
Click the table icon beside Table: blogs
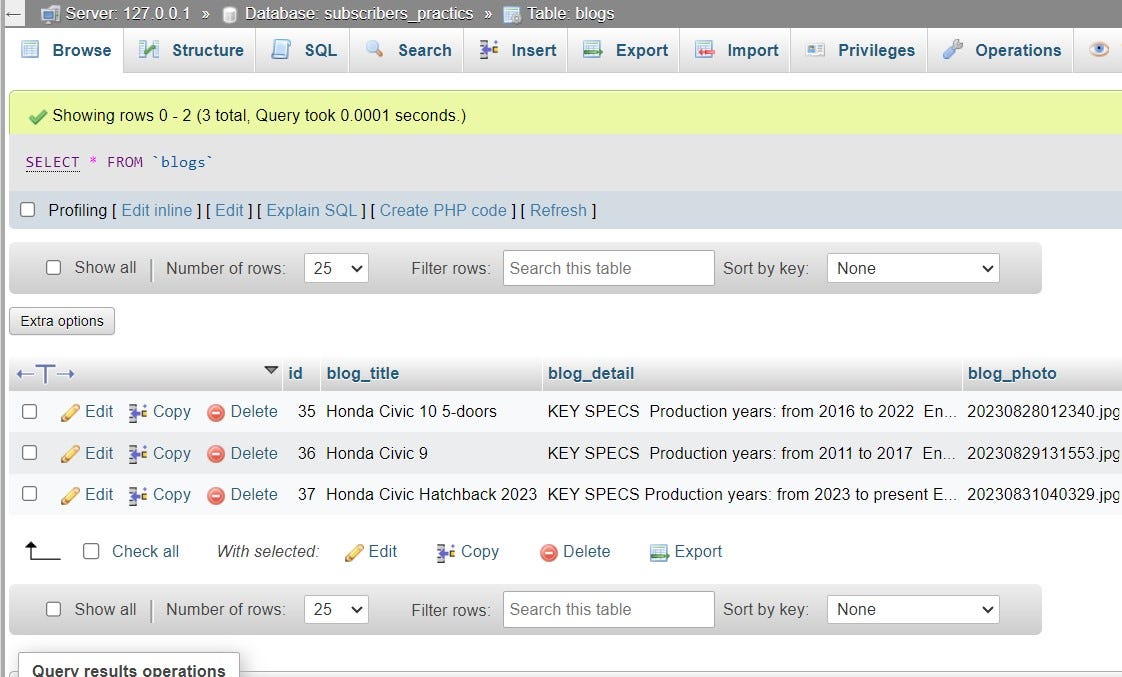(512, 14)
